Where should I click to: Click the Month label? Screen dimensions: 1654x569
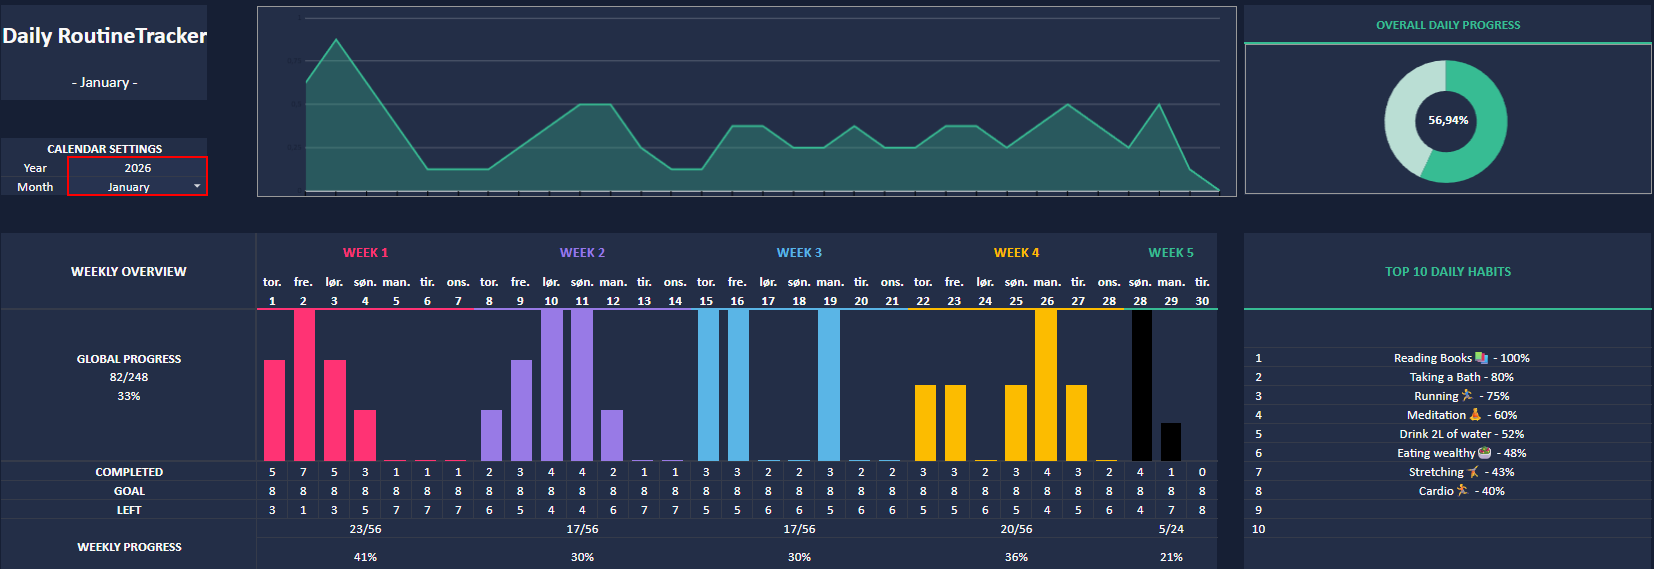[x=35, y=187]
